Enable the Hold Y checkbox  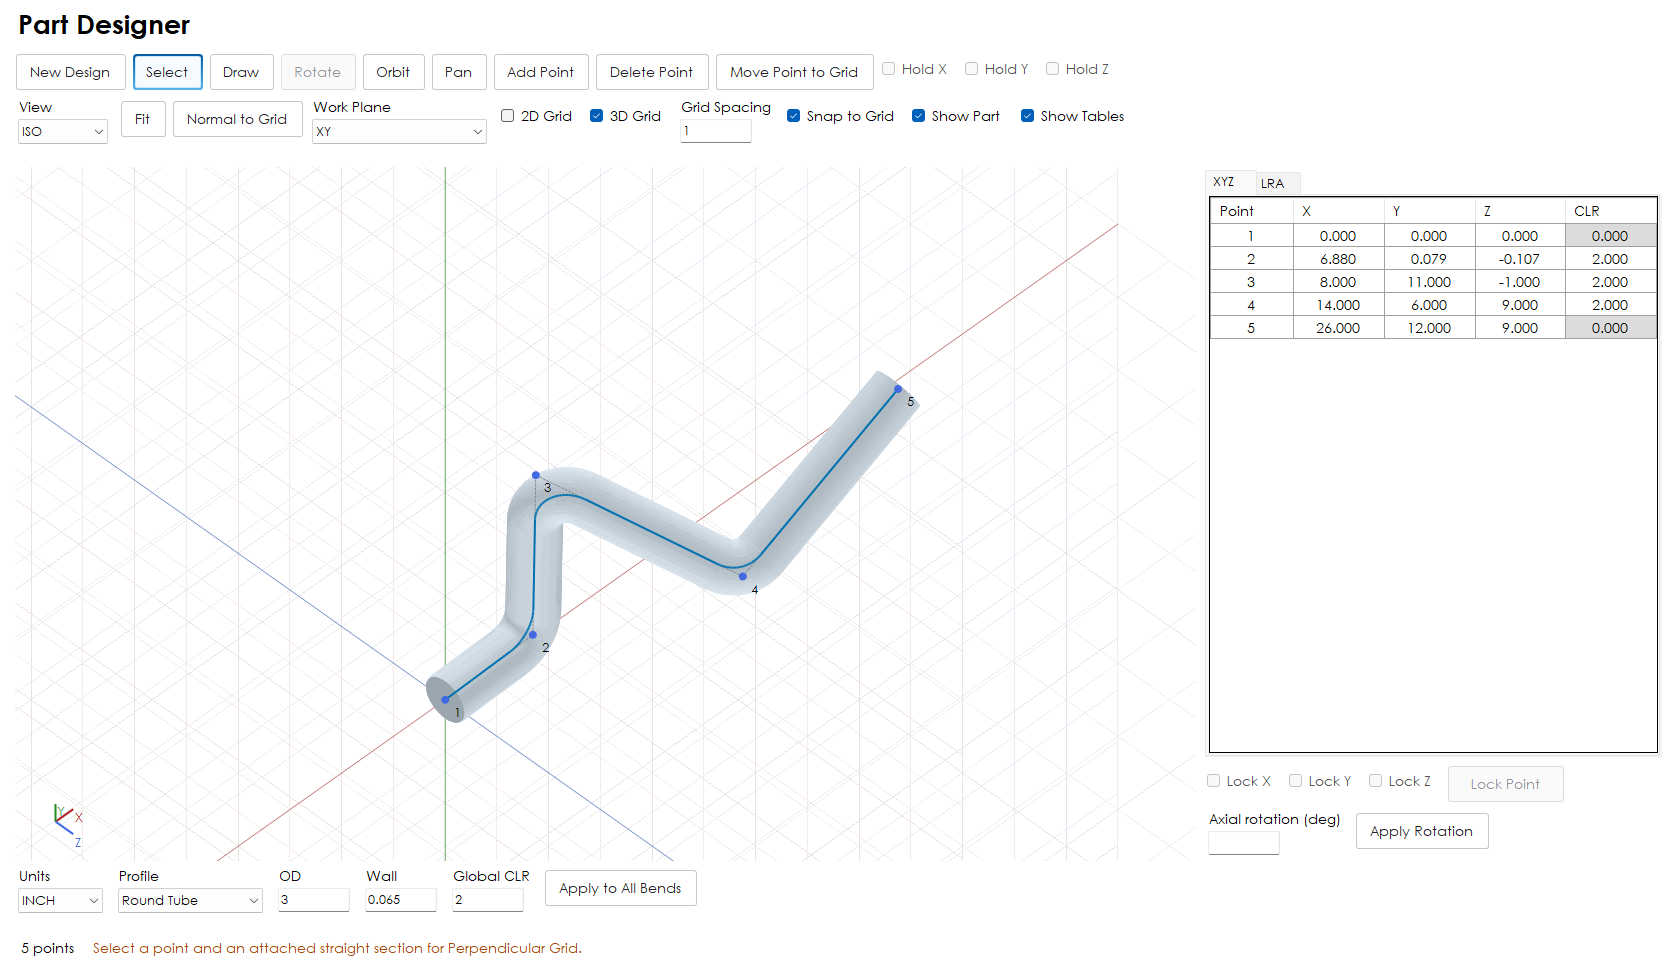(971, 69)
